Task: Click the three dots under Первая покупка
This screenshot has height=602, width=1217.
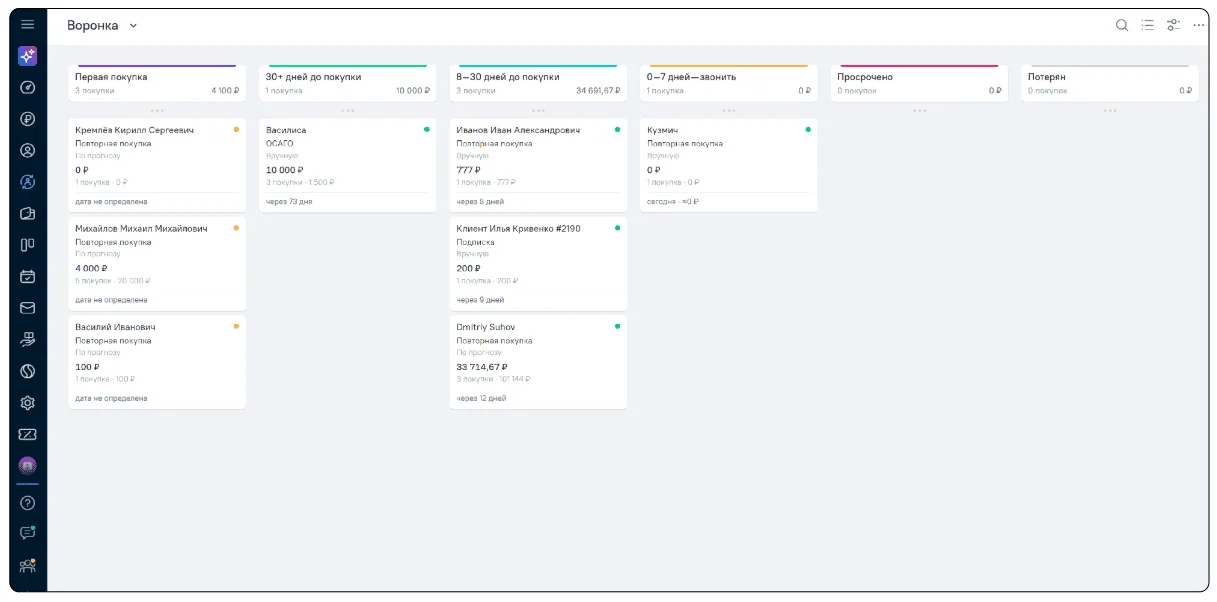Action: 157,110
